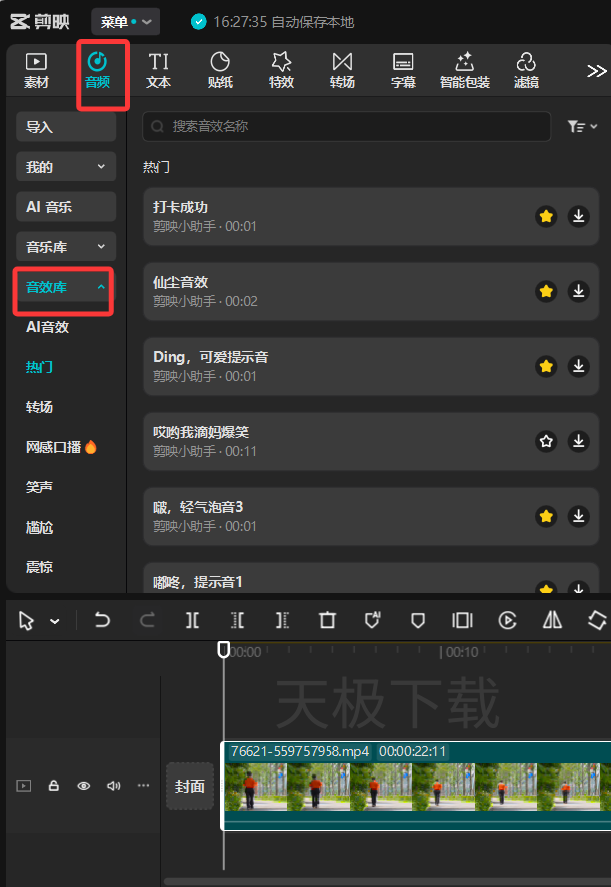The width and height of the screenshot is (611, 887).
Task: Download 啵，轻气泡音3 sound effect
Action: [578, 516]
